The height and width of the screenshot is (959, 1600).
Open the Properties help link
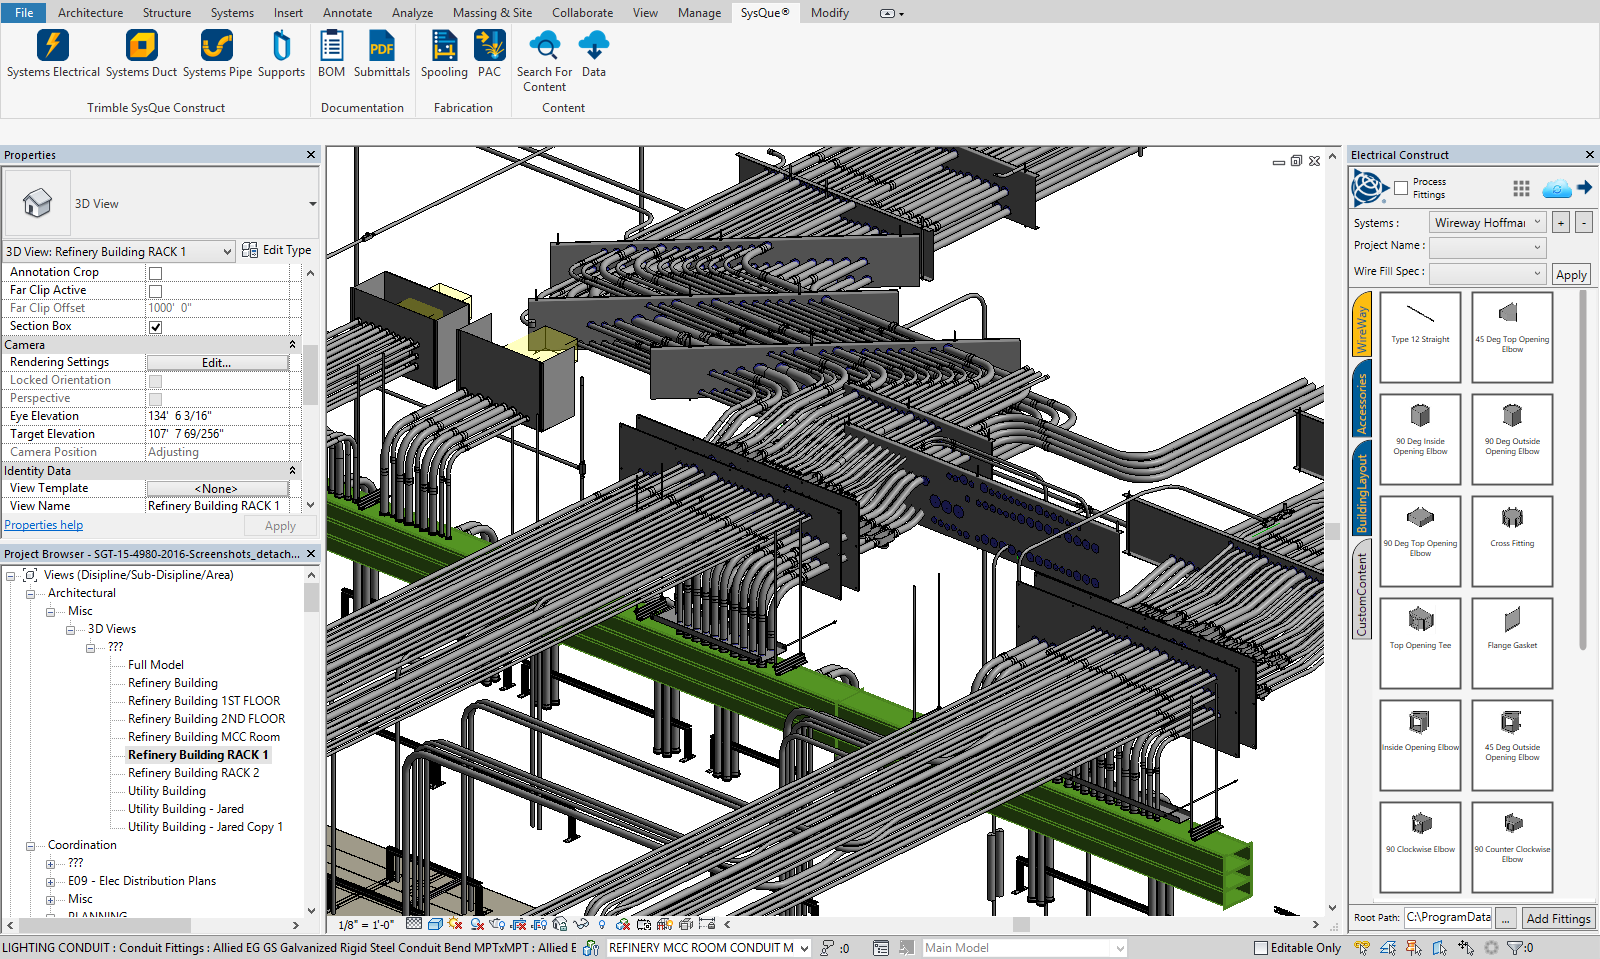[x=44, y=525]
